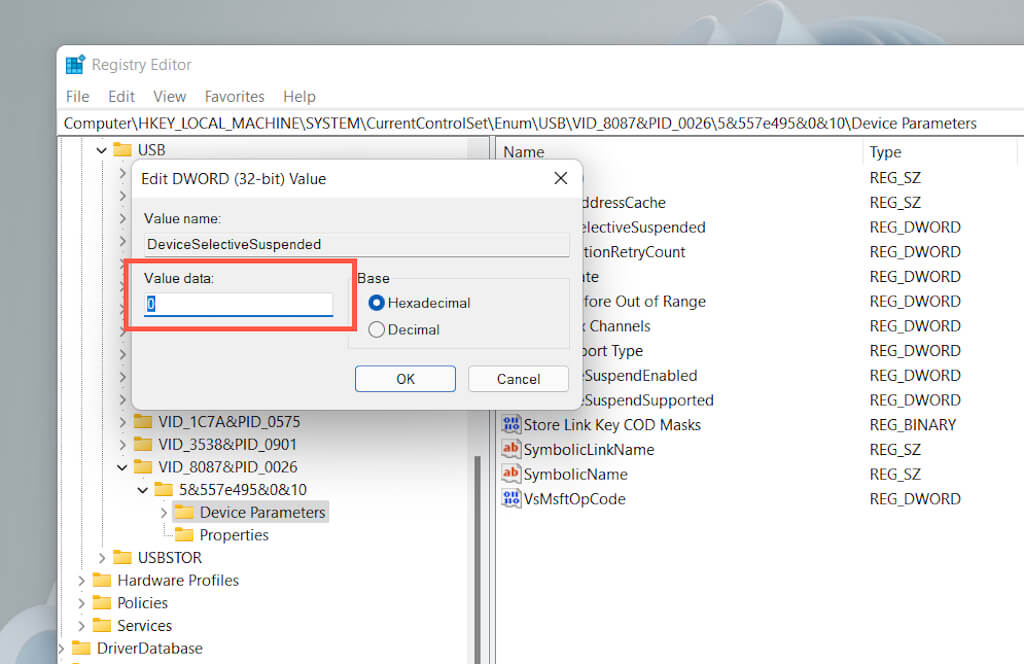Screen dimensions: 1024x664
Task: Click the DWORD icon beside VsMsftOpCode
Action: [511, 499]
